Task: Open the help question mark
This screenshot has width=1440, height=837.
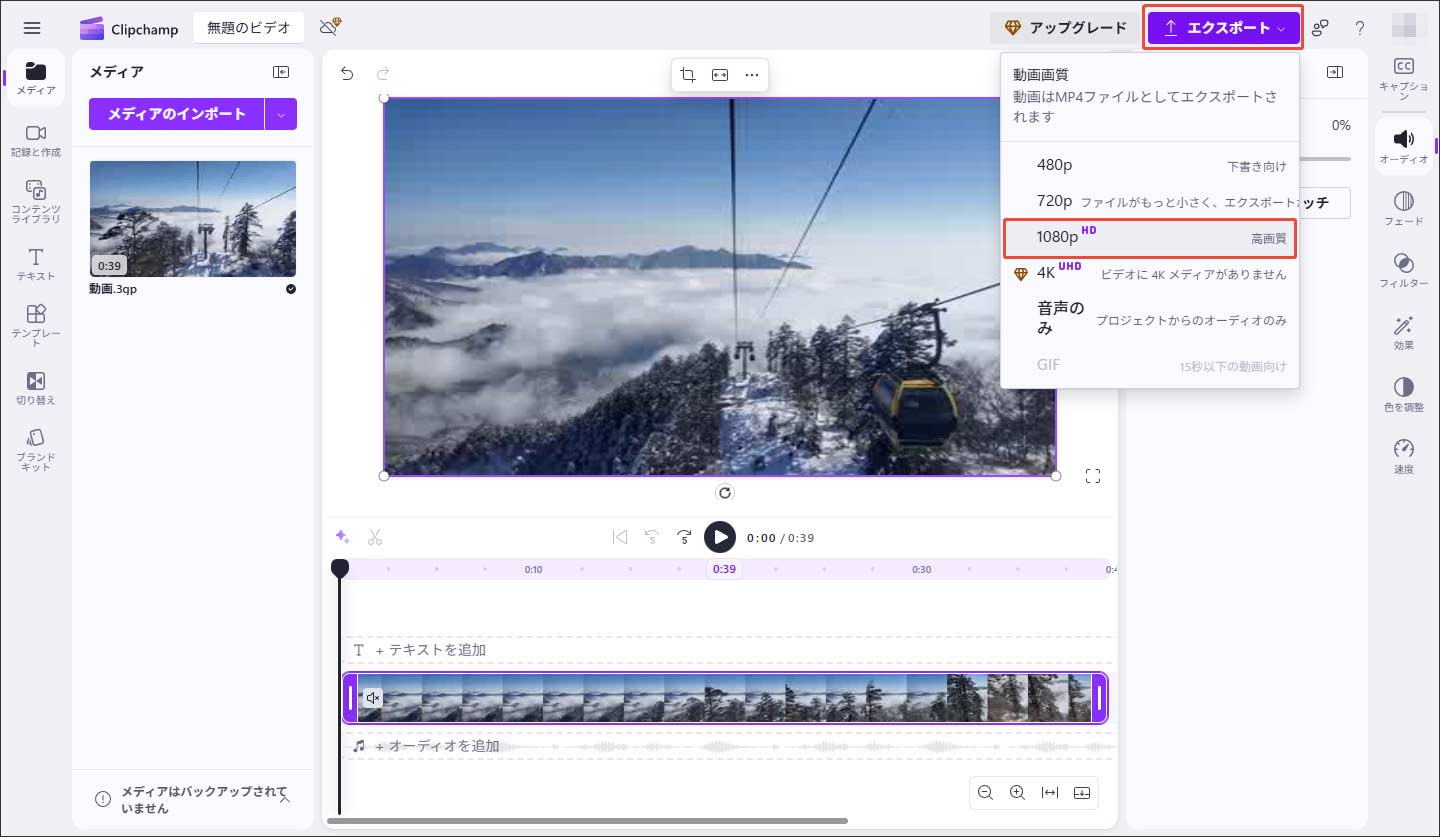Action: click(x=1360, y=28)
